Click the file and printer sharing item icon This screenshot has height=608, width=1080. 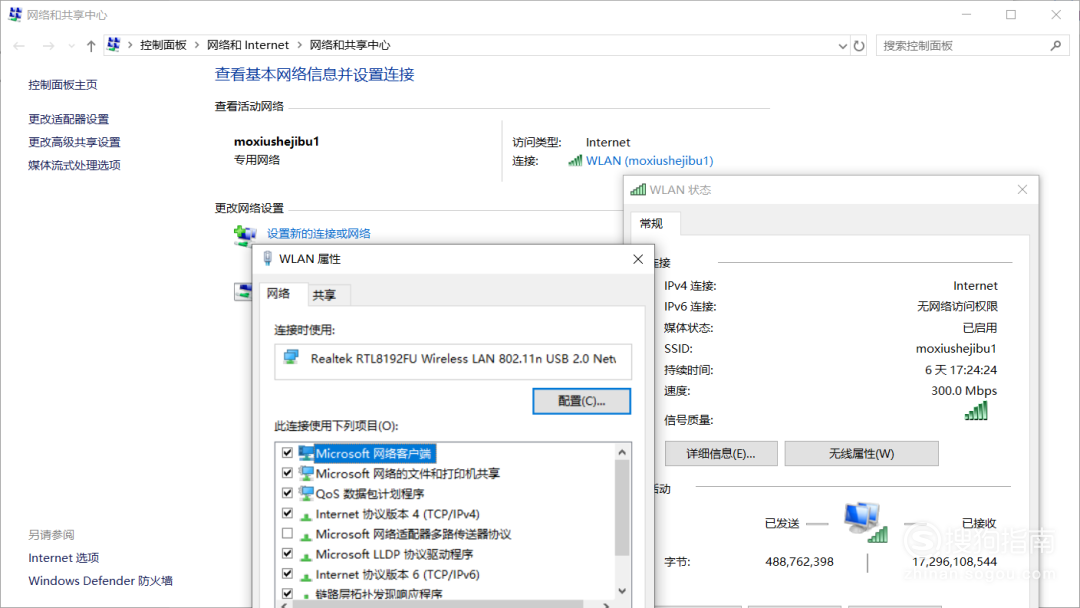pos(306,473)
